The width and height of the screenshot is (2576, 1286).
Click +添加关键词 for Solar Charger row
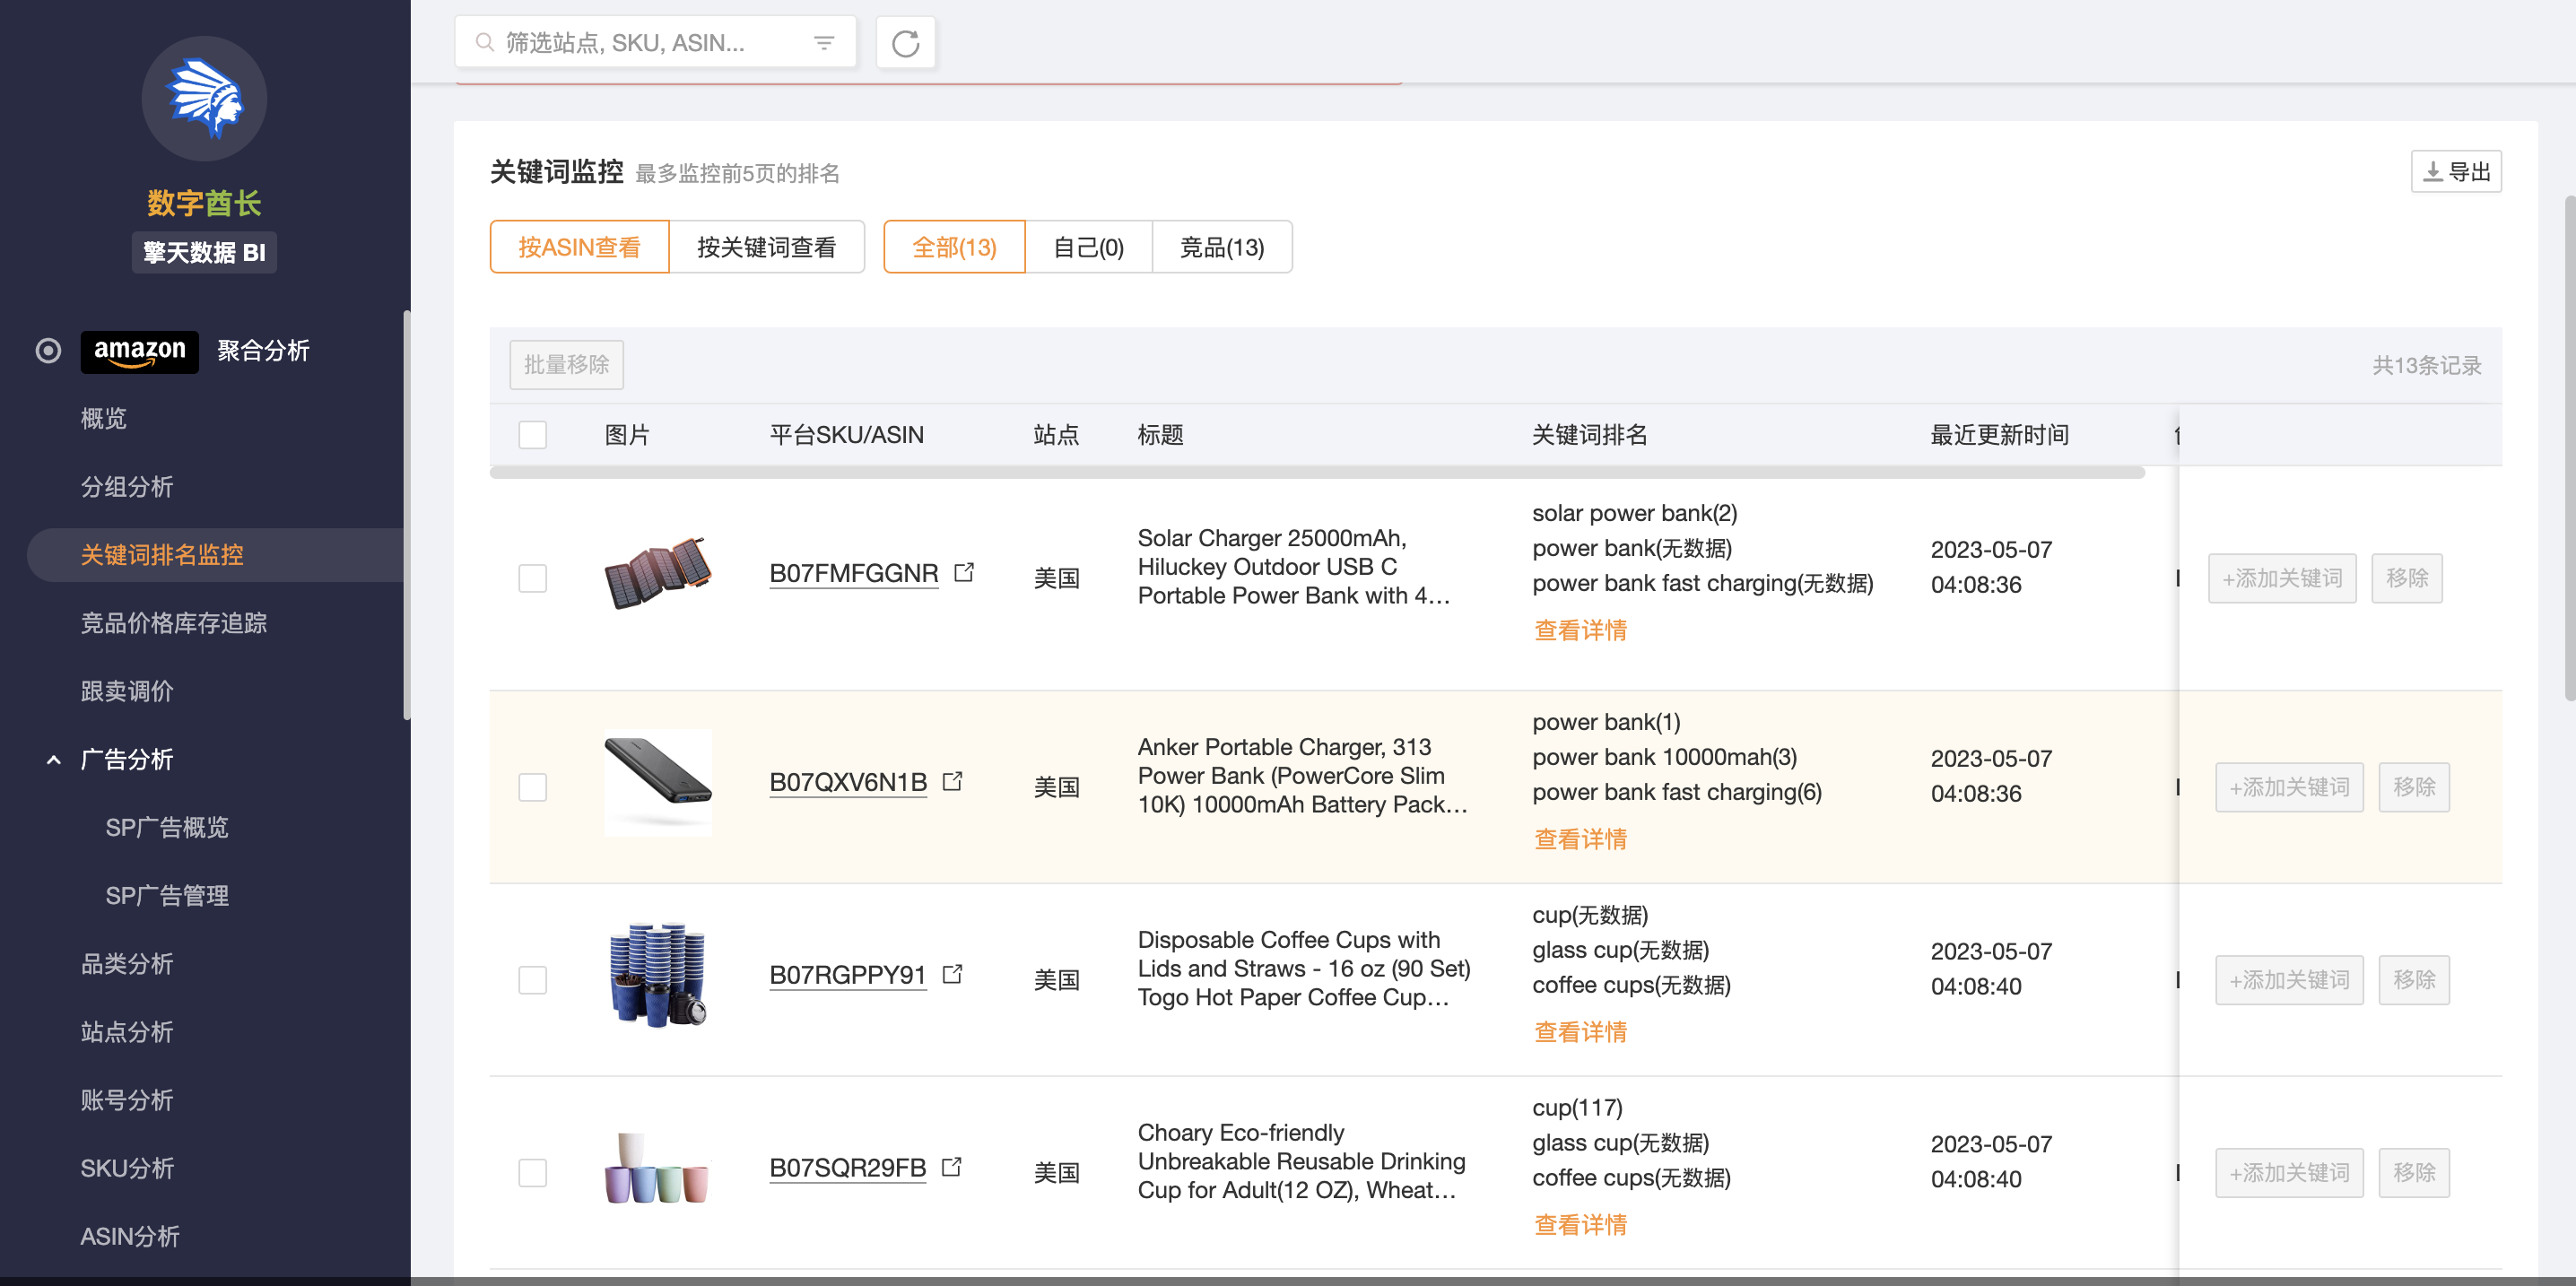[2281, 578]
